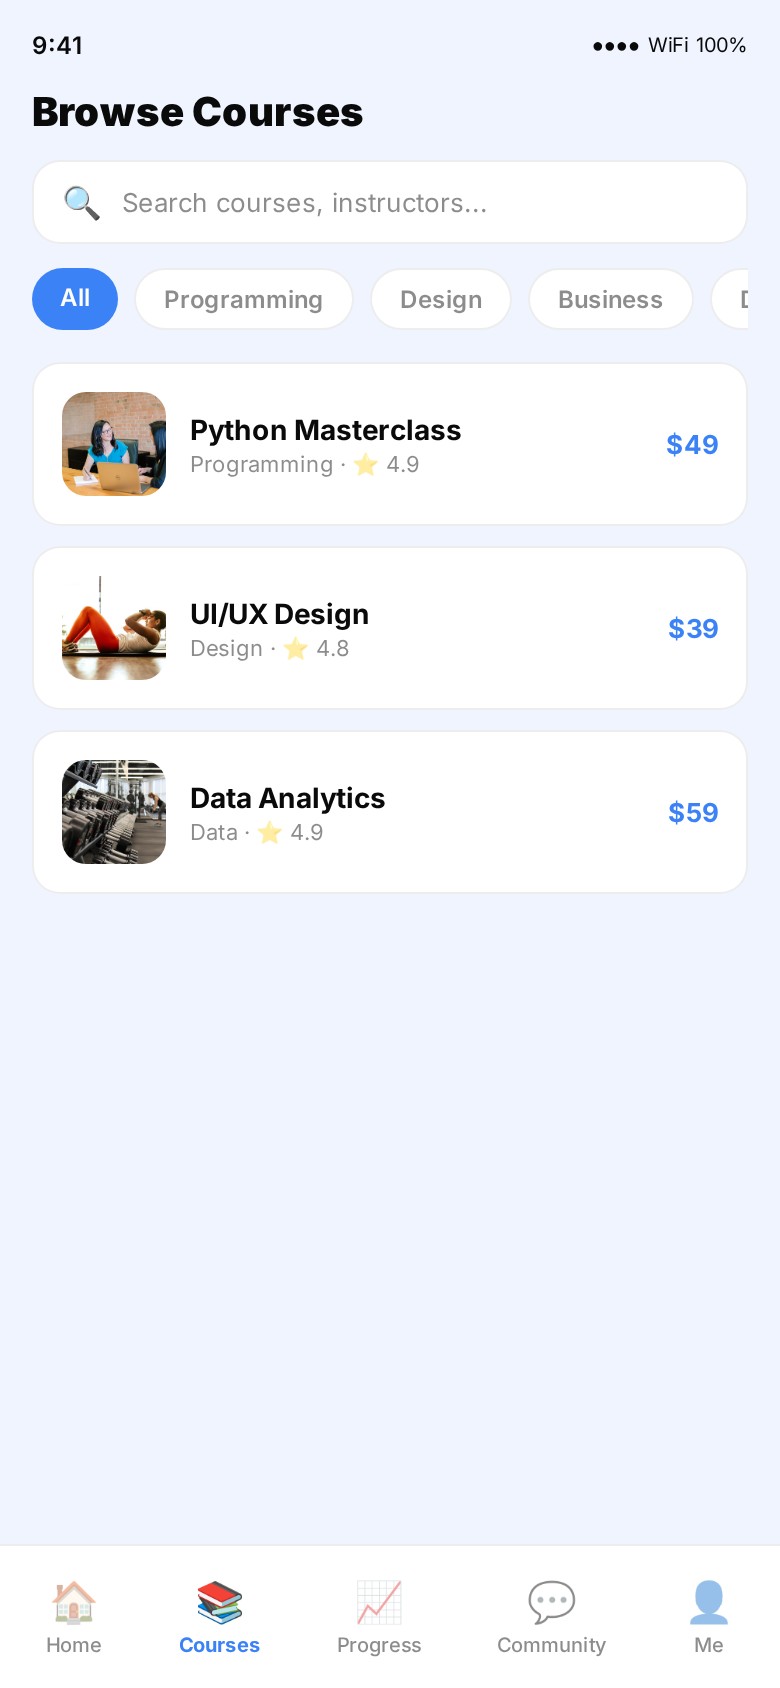
Task: Open the Community chat bubble icon
Action: pyautogui.click(x=551, y=1601)
